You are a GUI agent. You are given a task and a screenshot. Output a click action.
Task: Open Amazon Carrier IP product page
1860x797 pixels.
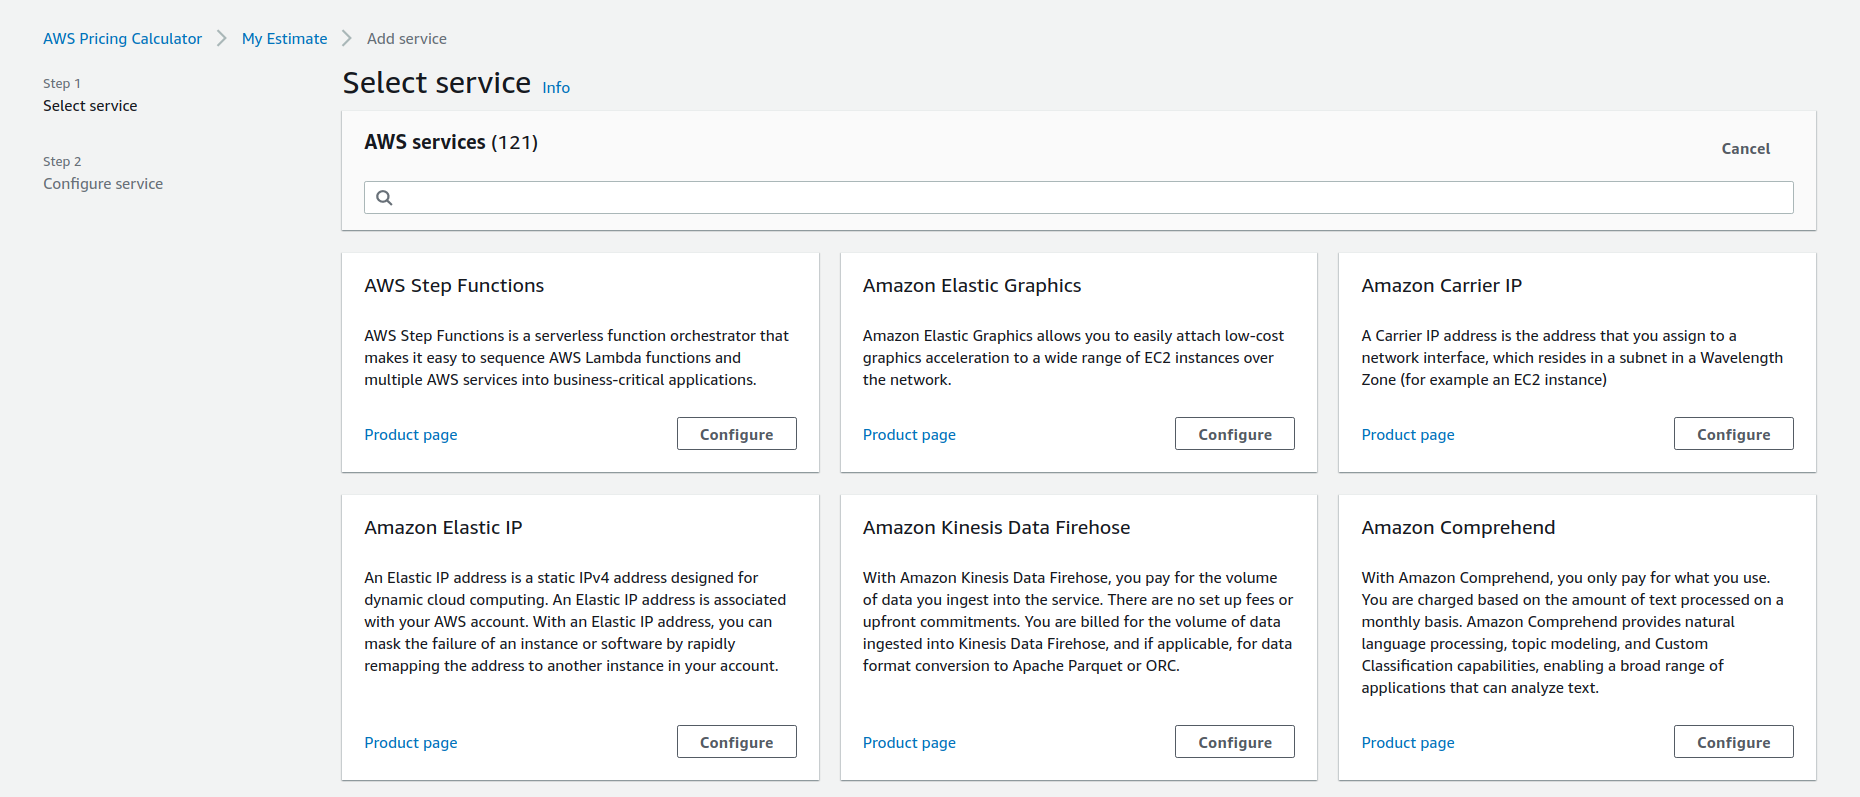tap(1407, 434)
